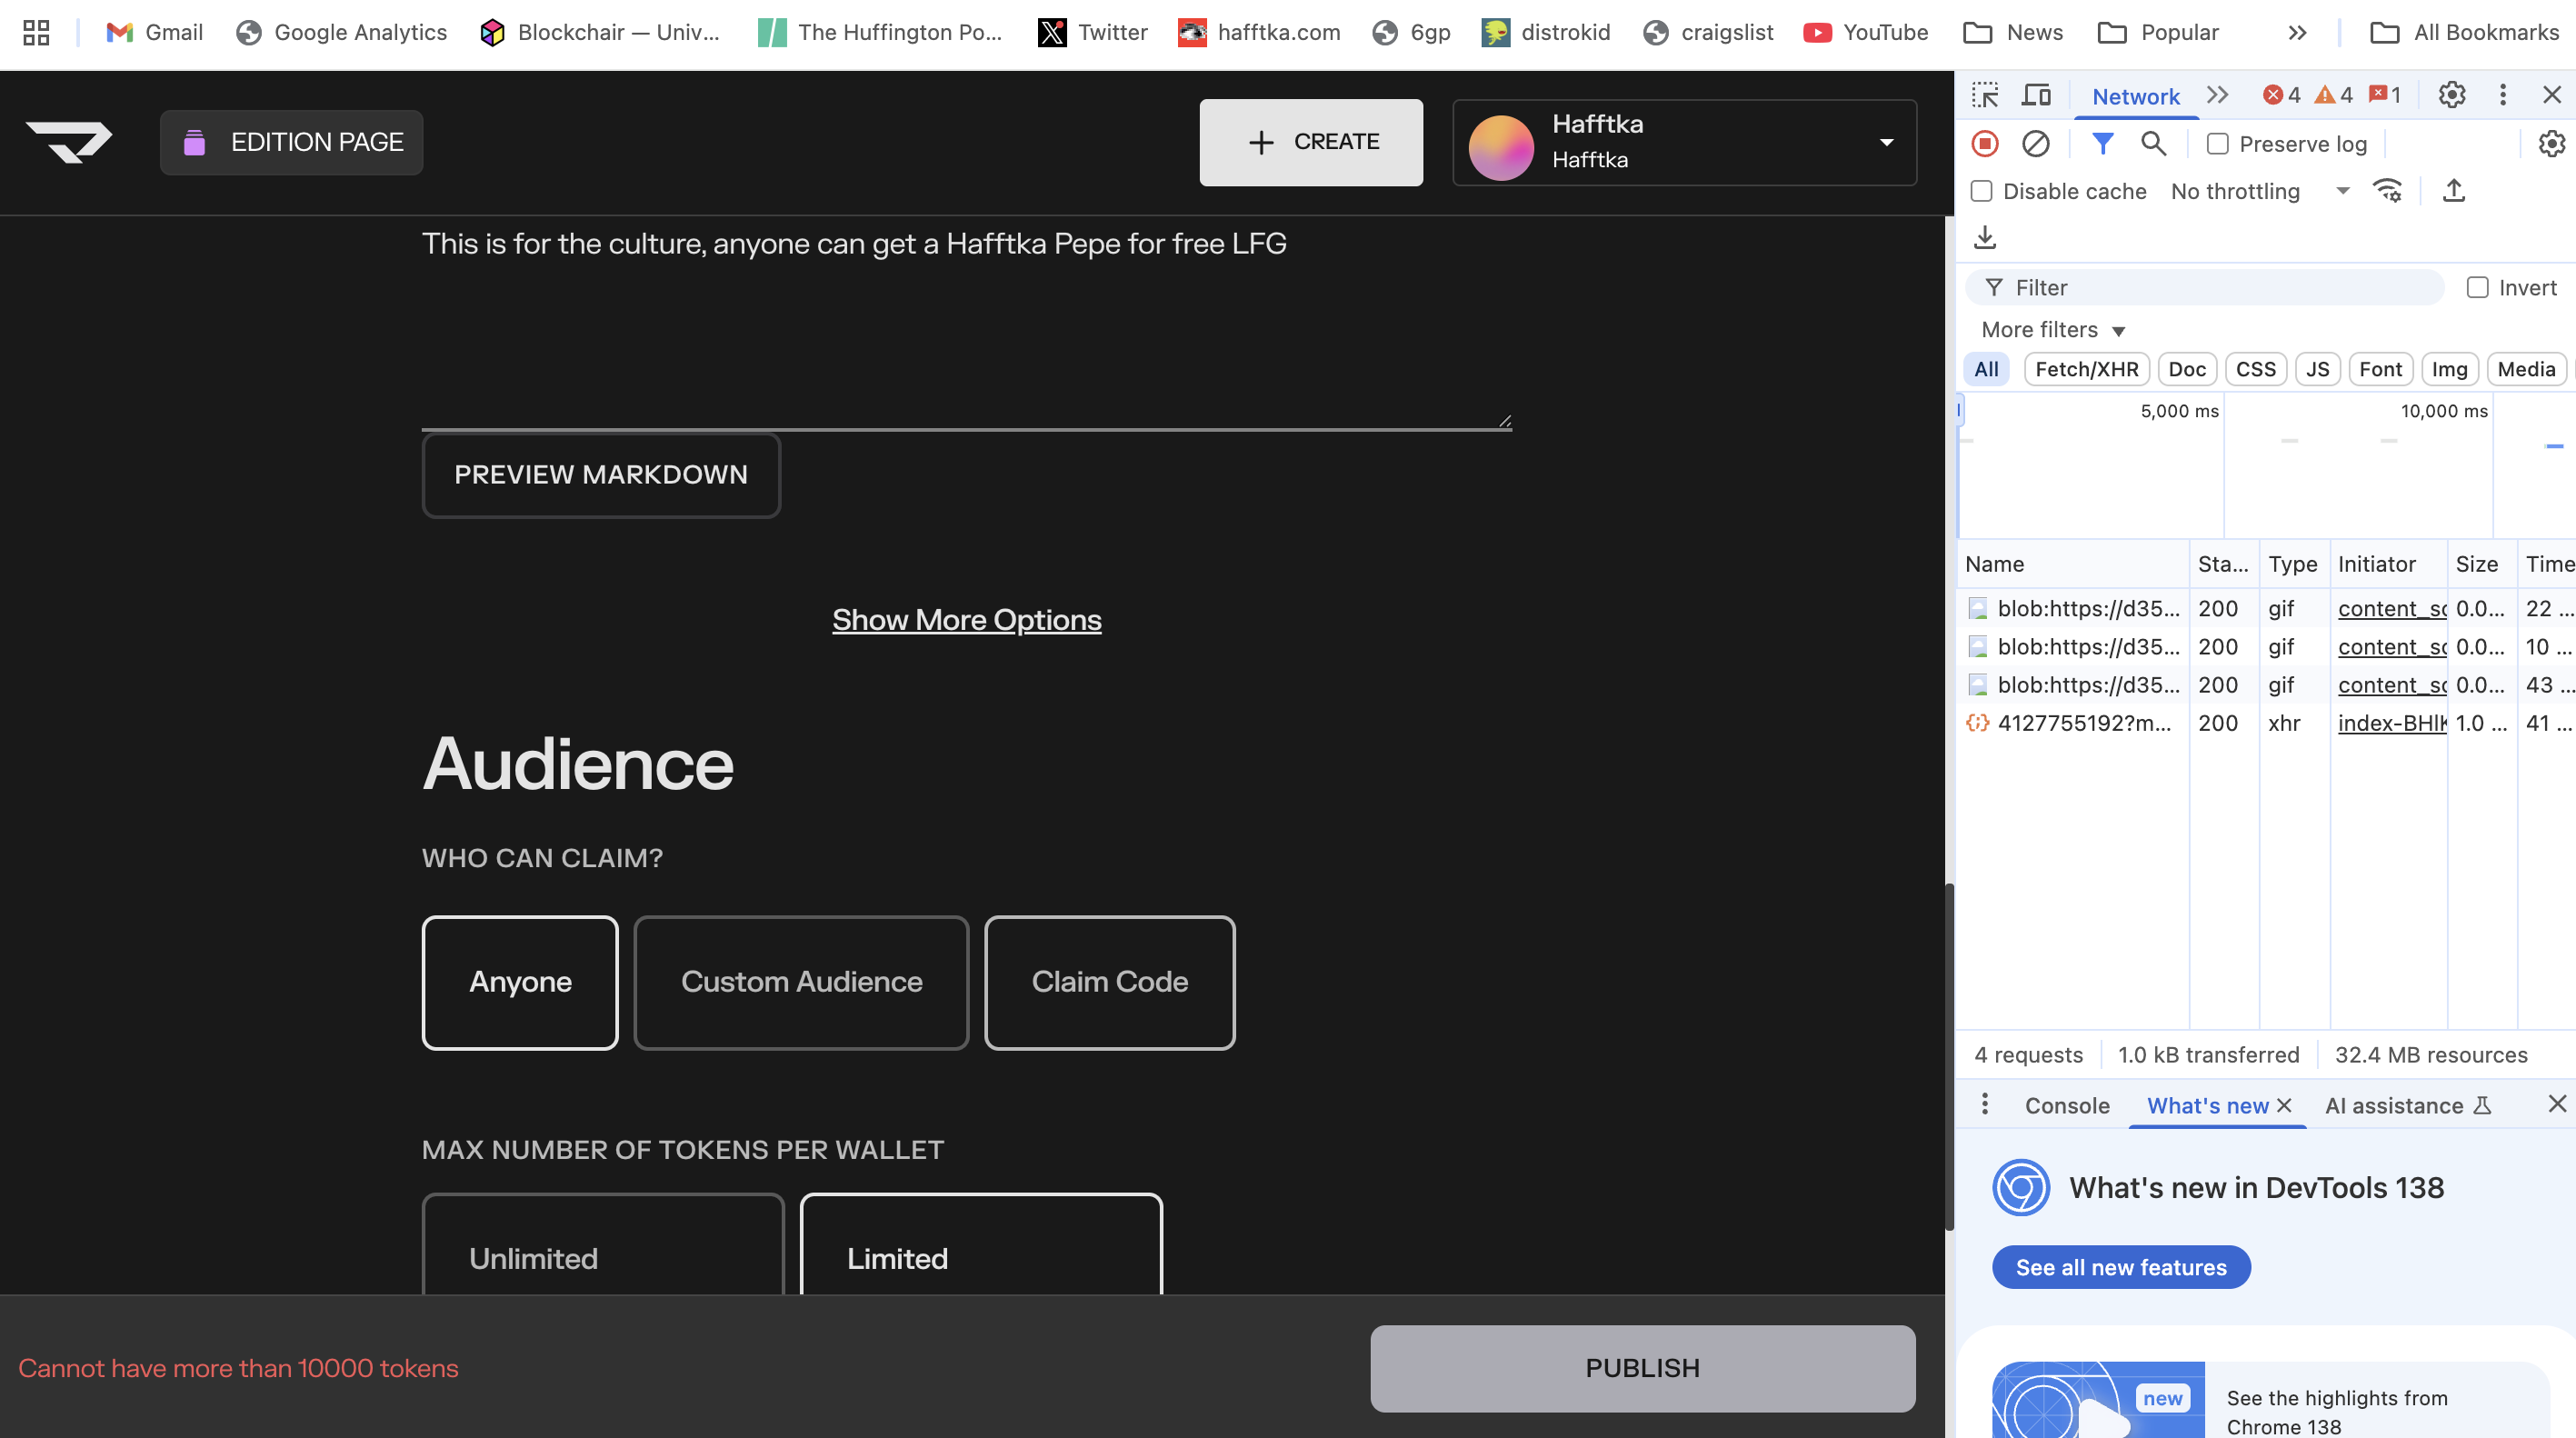This screenshot has width=2576, height=1438.
Task: Select the Fetch/XHR filter type
Action: [x=2086, y=369]
